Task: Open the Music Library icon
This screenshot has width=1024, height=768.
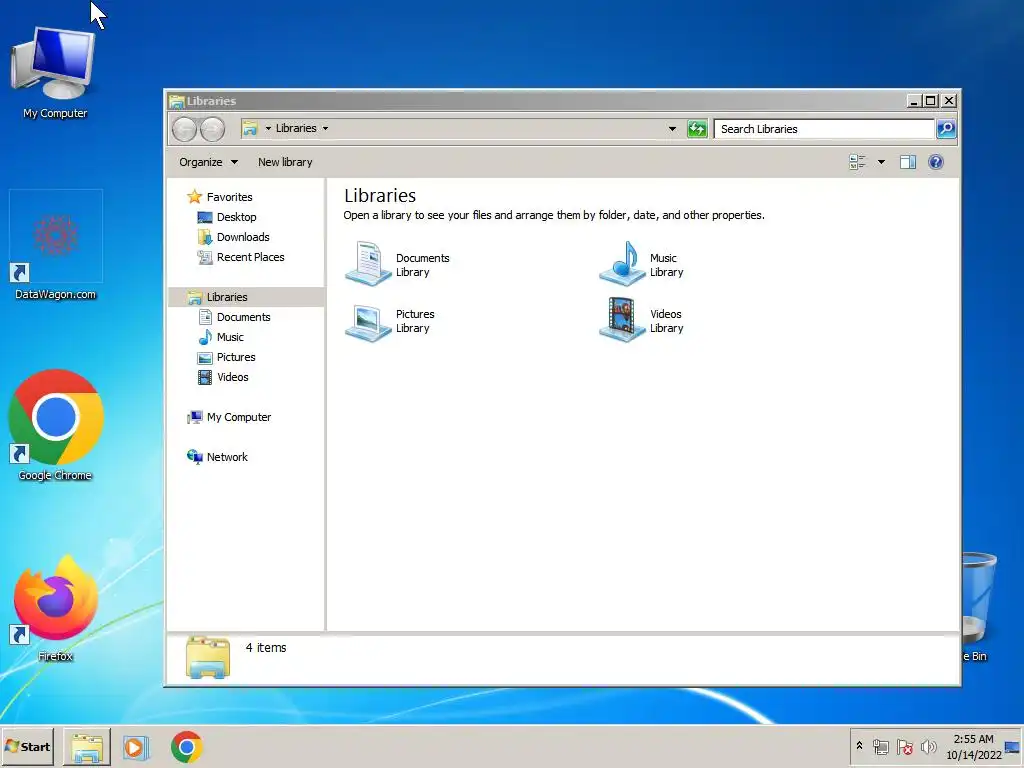Action: (622, 264)
